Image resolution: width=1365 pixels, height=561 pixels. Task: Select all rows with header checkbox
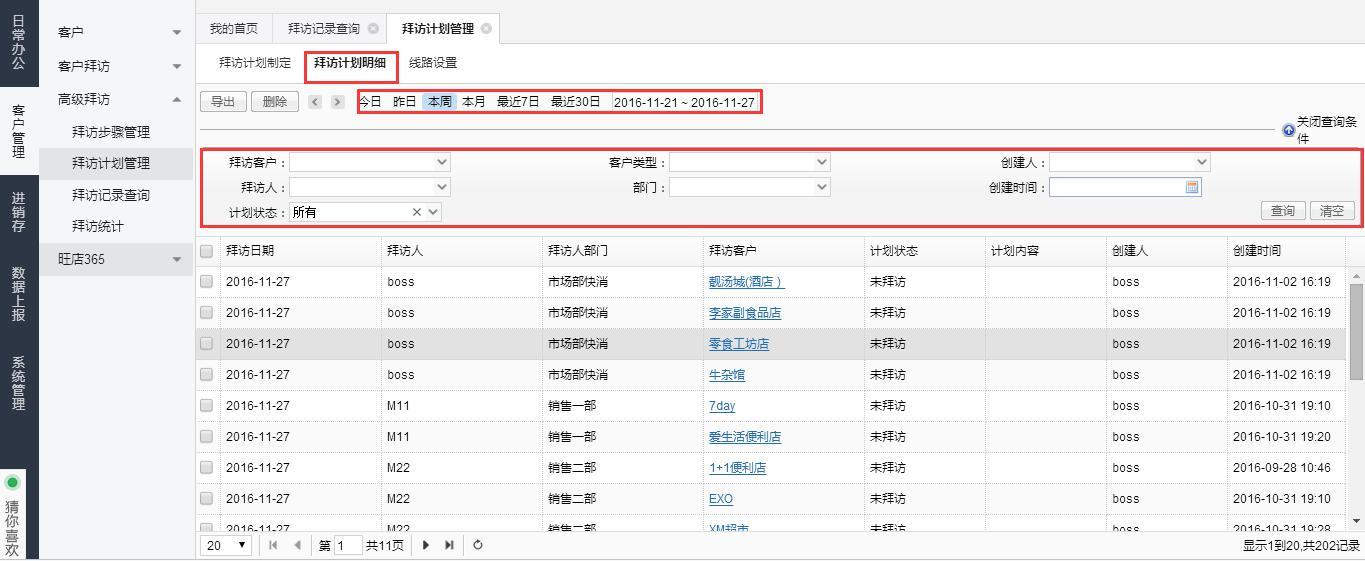[207, 251]
